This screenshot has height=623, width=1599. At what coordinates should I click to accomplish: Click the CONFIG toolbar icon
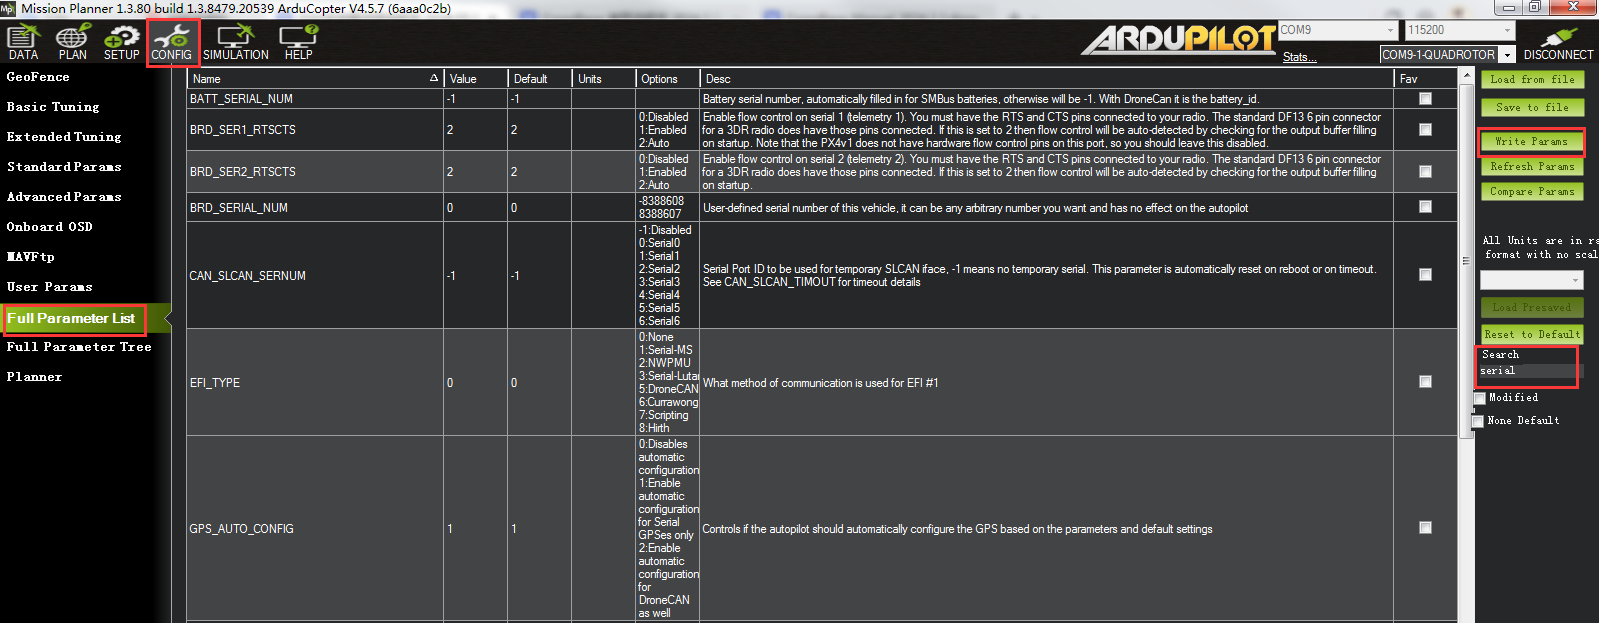[x=171, y=42]
